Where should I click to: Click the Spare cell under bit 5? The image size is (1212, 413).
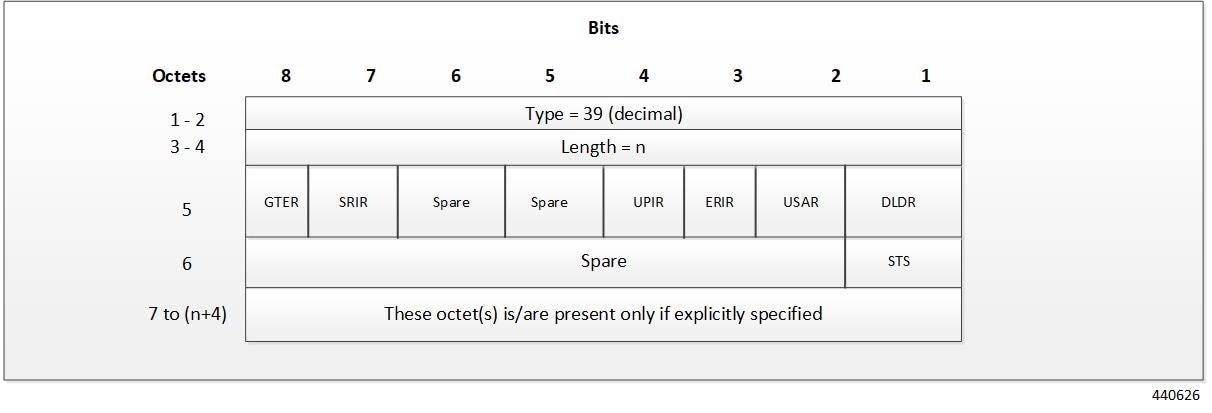554,202
